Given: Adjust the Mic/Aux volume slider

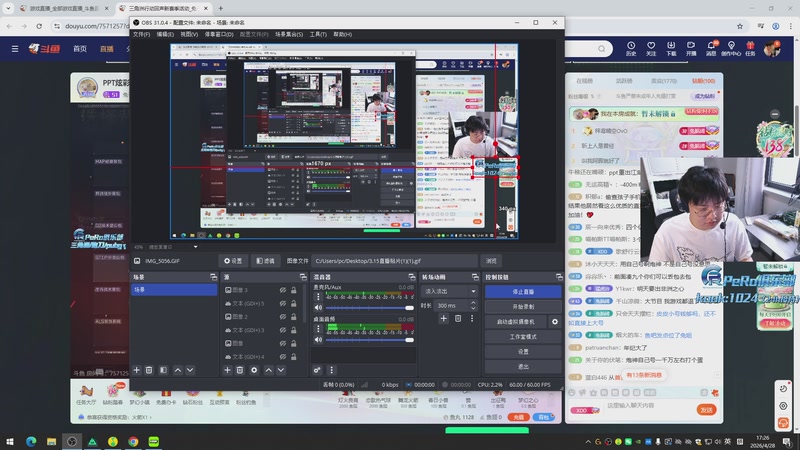Looking at the screenshot, I should click(x=369, y=308).
